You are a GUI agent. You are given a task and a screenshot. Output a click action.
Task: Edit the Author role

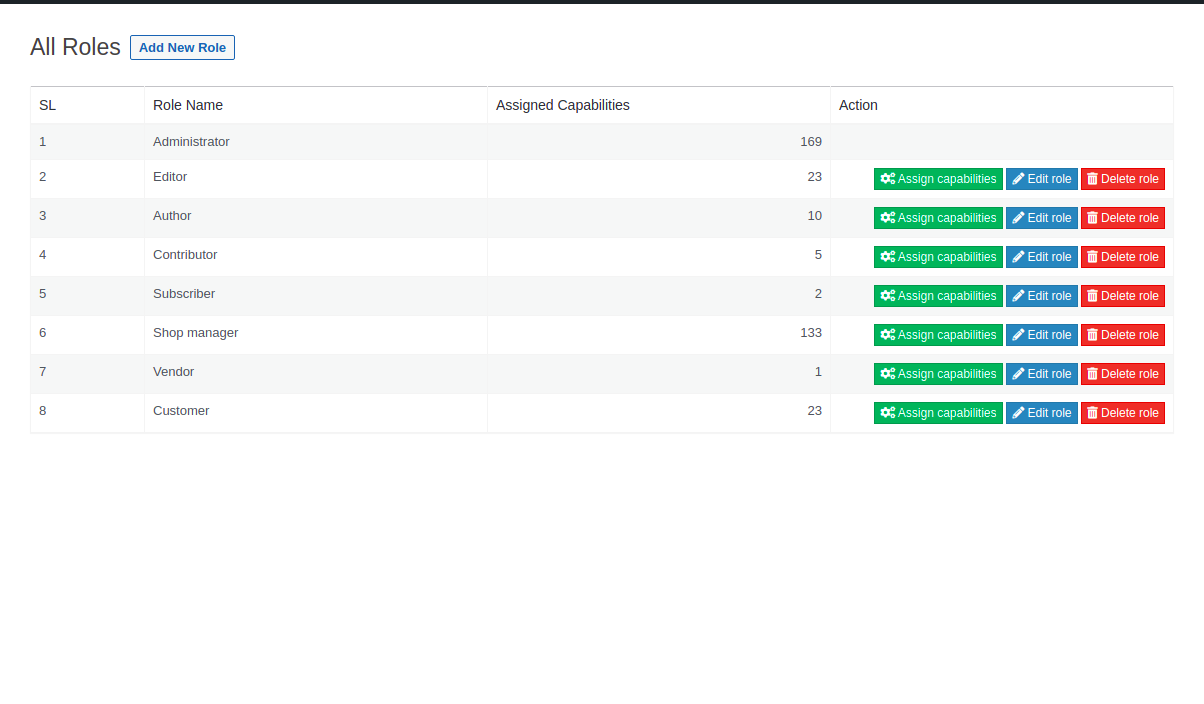pyautogui.click(x=1042, y=218)
